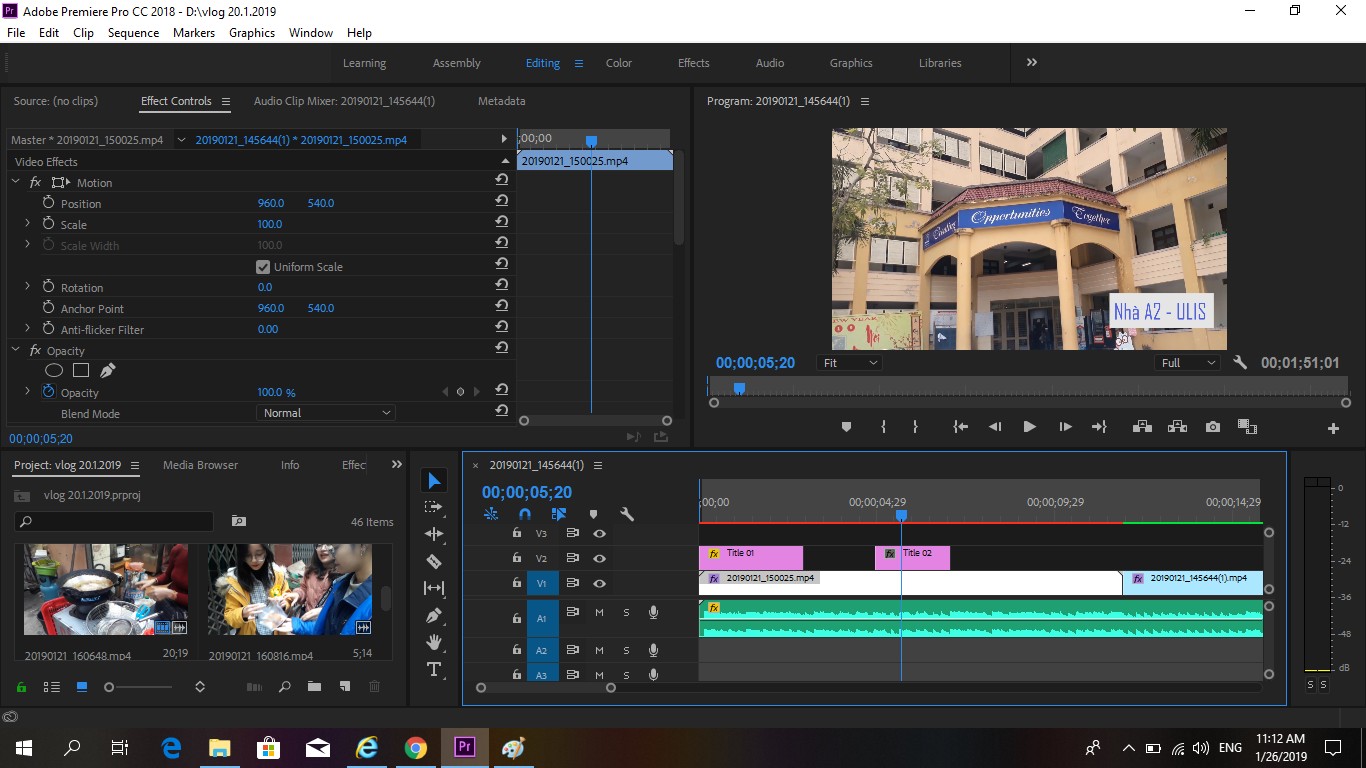1366x768 pixels.
Task: Open the Fit zoom level dropdown
Action: coord(850,363)
